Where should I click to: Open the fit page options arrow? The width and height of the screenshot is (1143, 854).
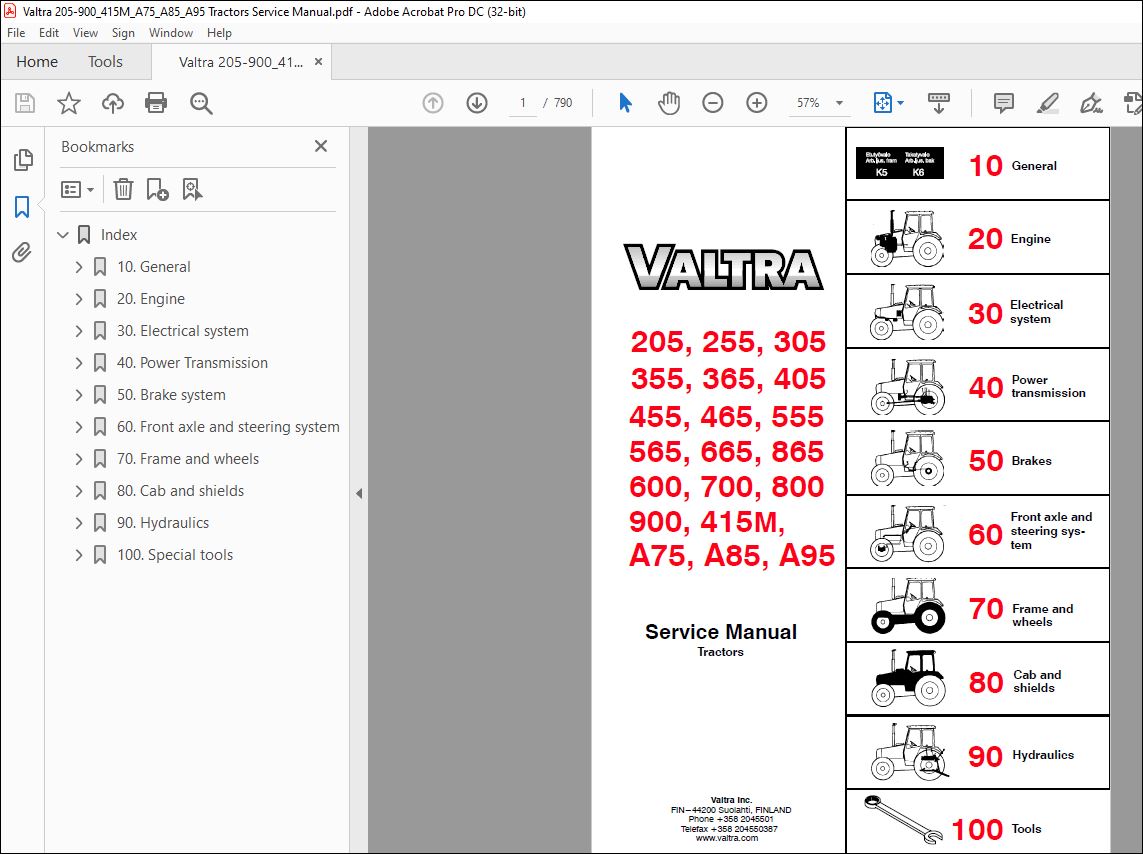click(x=900, y=103)
